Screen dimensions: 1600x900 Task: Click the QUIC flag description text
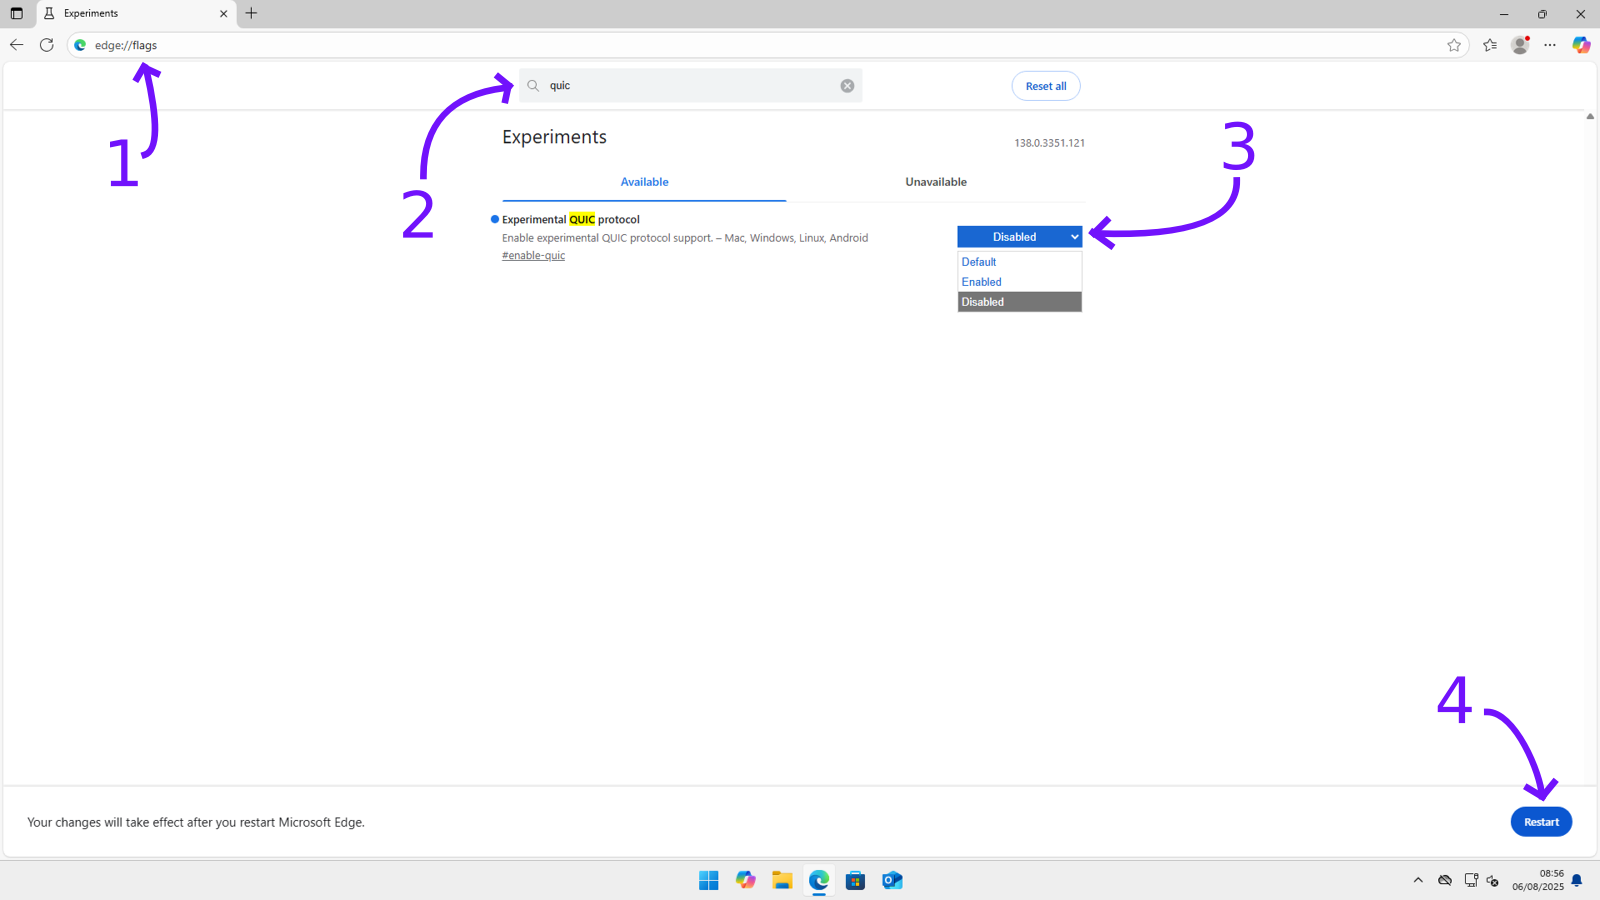pos(685,238)
